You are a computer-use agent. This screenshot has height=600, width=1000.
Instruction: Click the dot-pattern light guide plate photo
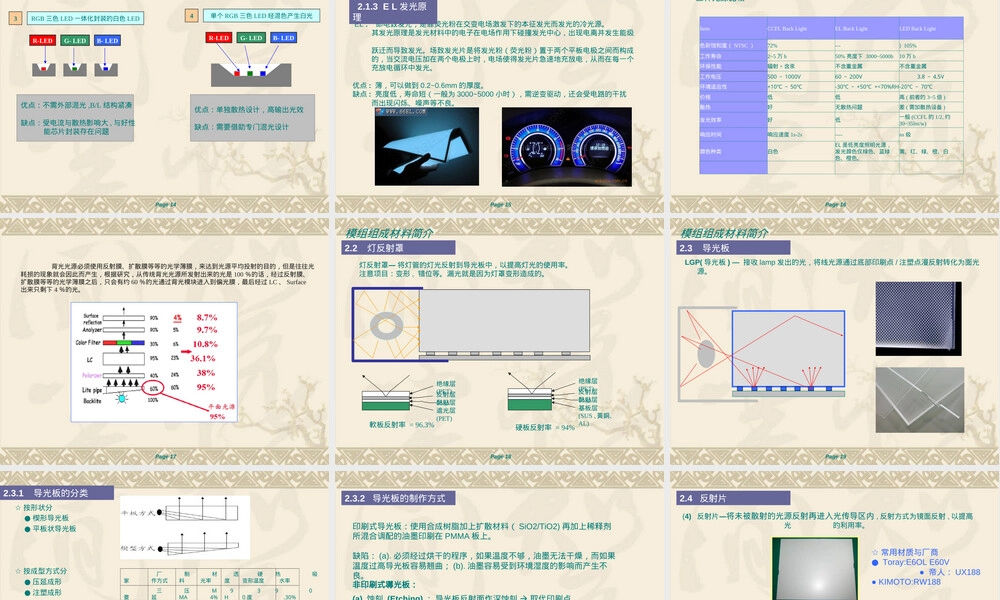tap(918, 319)
